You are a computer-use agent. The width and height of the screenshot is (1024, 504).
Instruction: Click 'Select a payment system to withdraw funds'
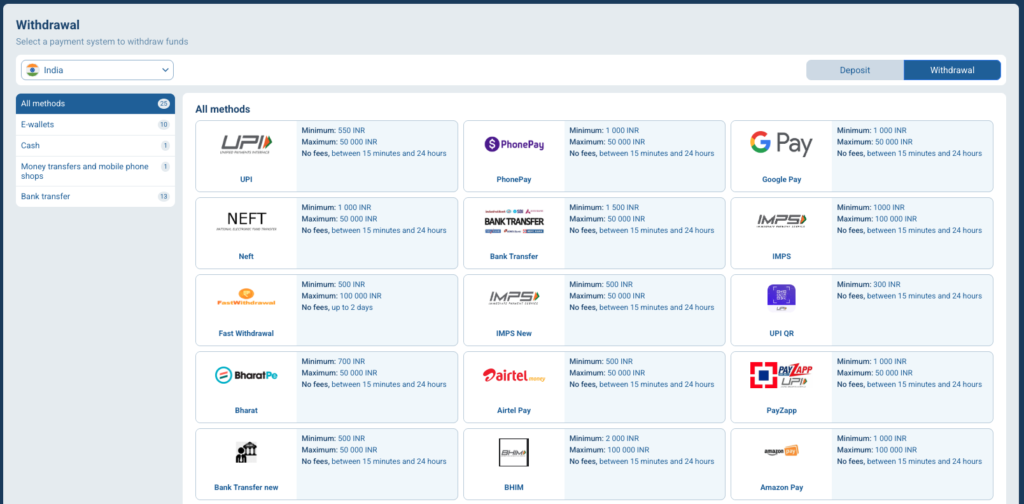coord(102,42)
